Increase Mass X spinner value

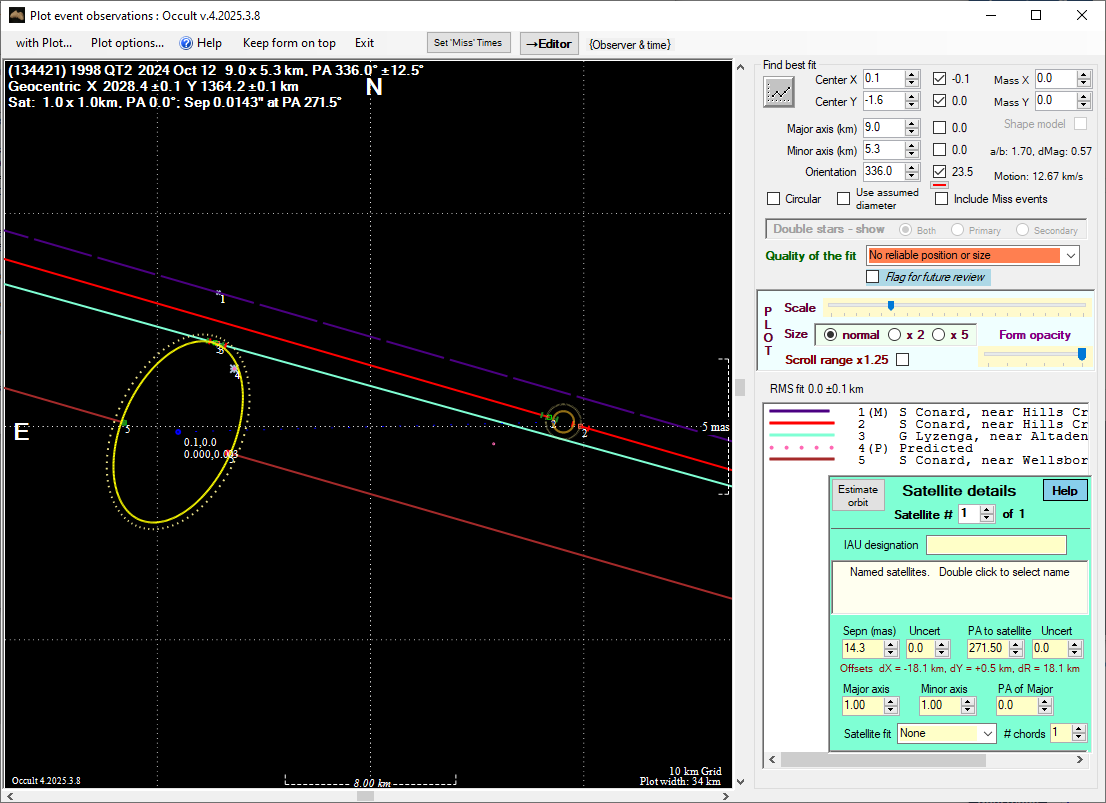click(x=1084, y=75)
